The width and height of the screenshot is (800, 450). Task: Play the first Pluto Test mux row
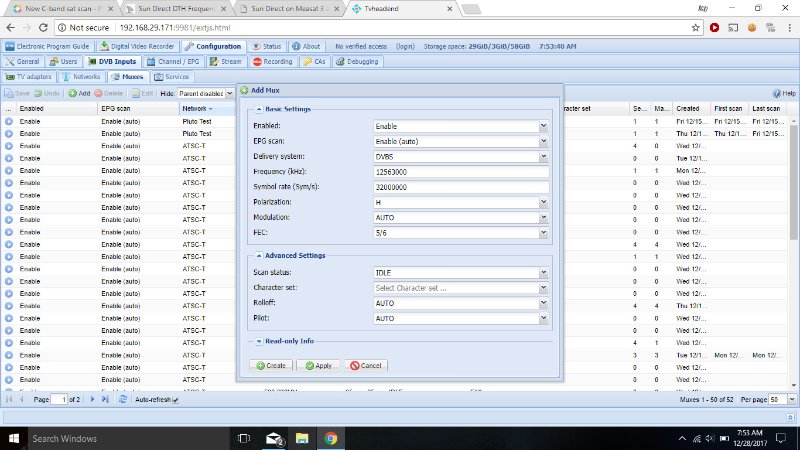click(9, 122)
